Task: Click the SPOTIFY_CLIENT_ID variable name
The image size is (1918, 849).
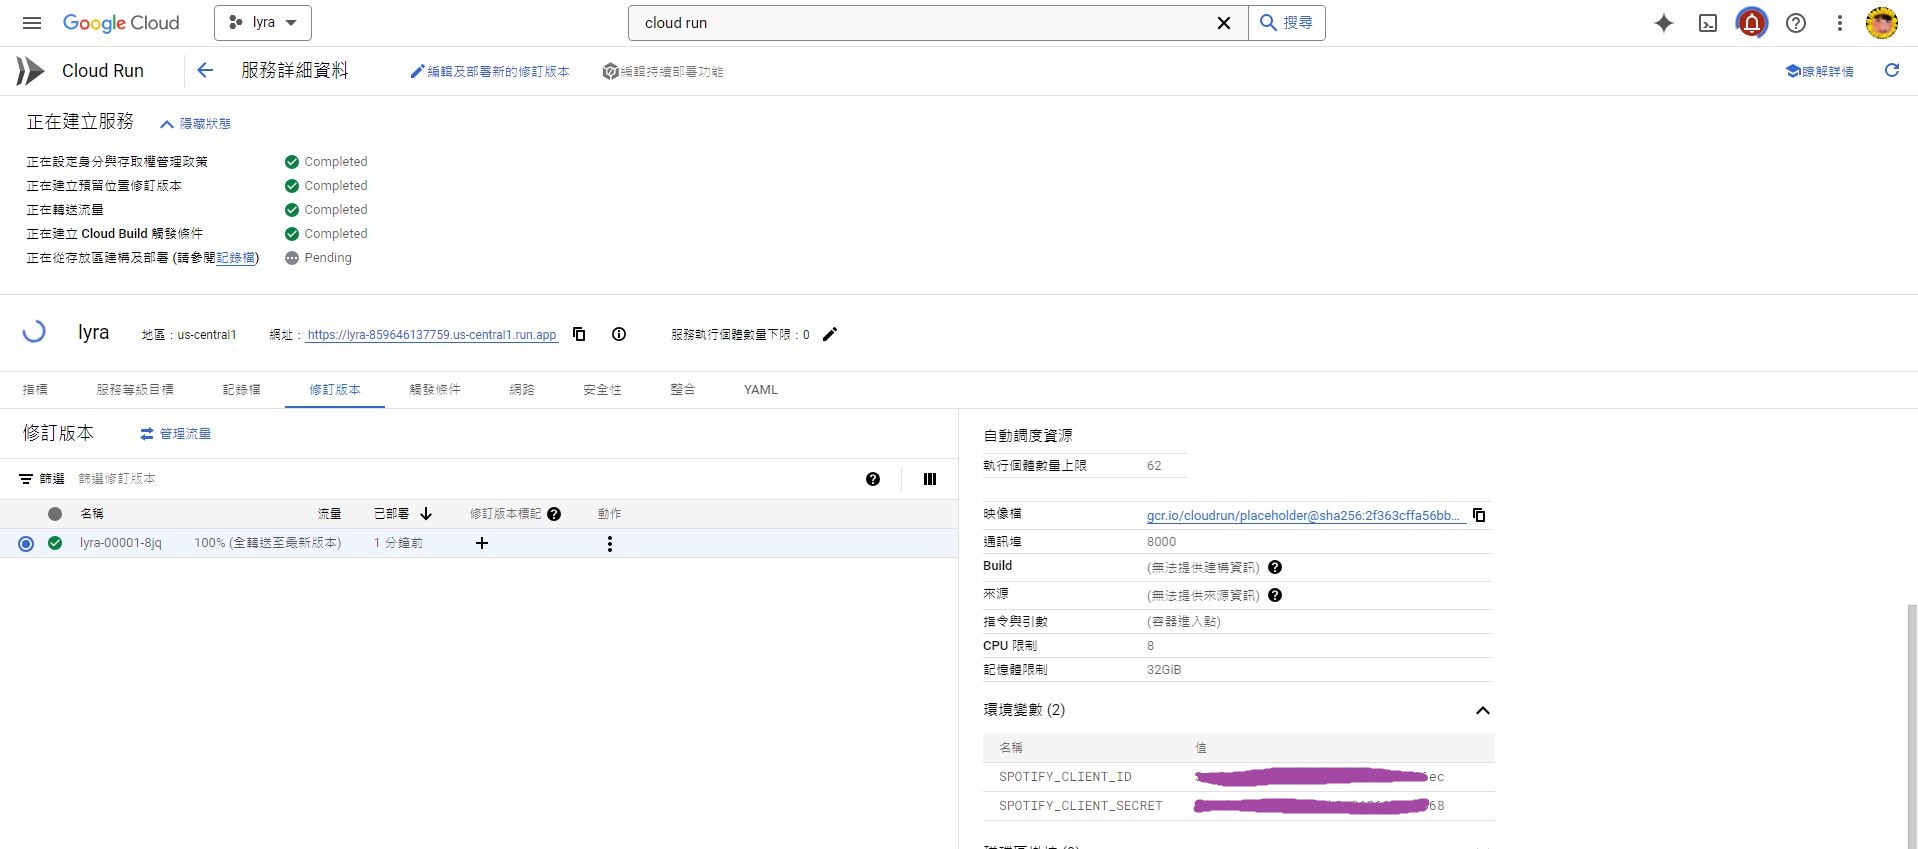Action: pyautogui.click(x=1065, y=777)
